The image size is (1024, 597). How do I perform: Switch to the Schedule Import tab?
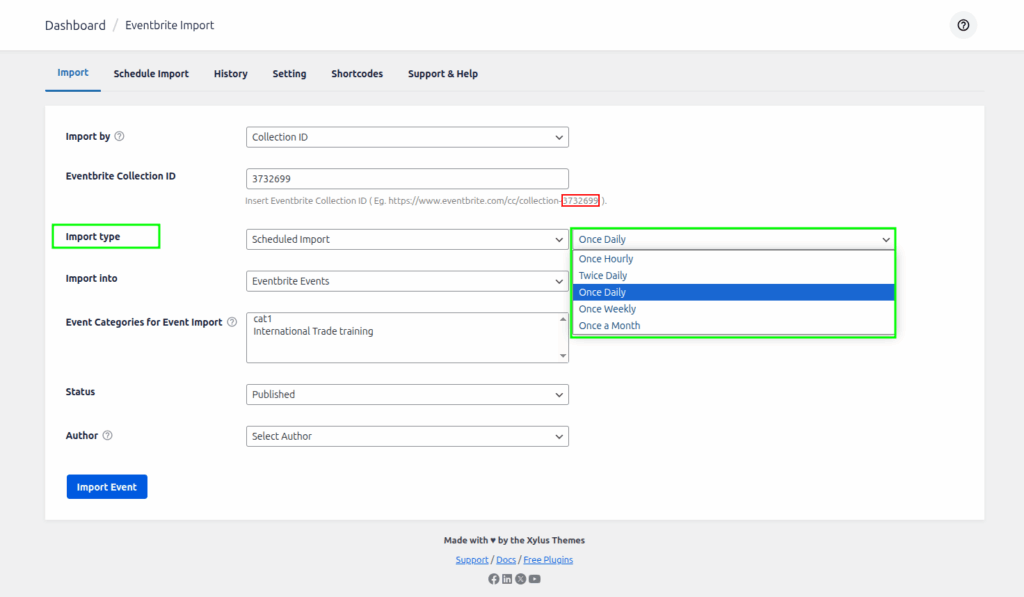[x=151, y=74]
